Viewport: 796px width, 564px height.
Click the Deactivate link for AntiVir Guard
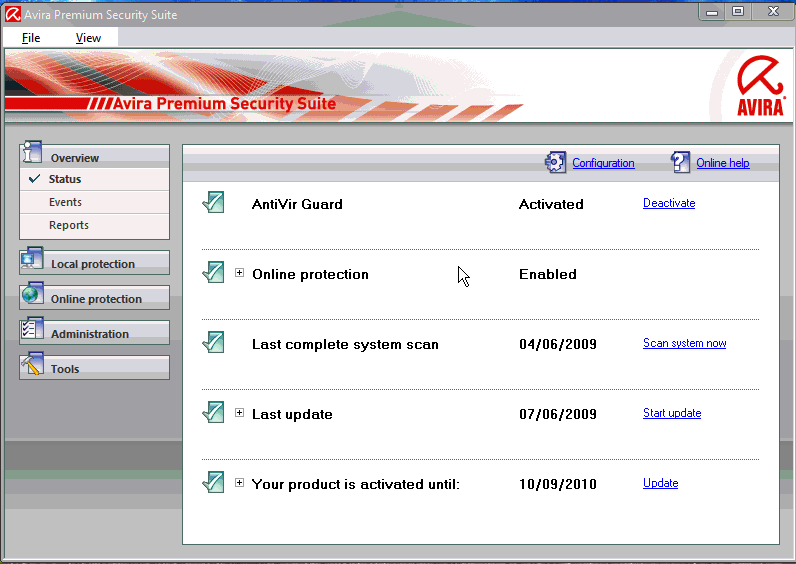coord(668,203)
